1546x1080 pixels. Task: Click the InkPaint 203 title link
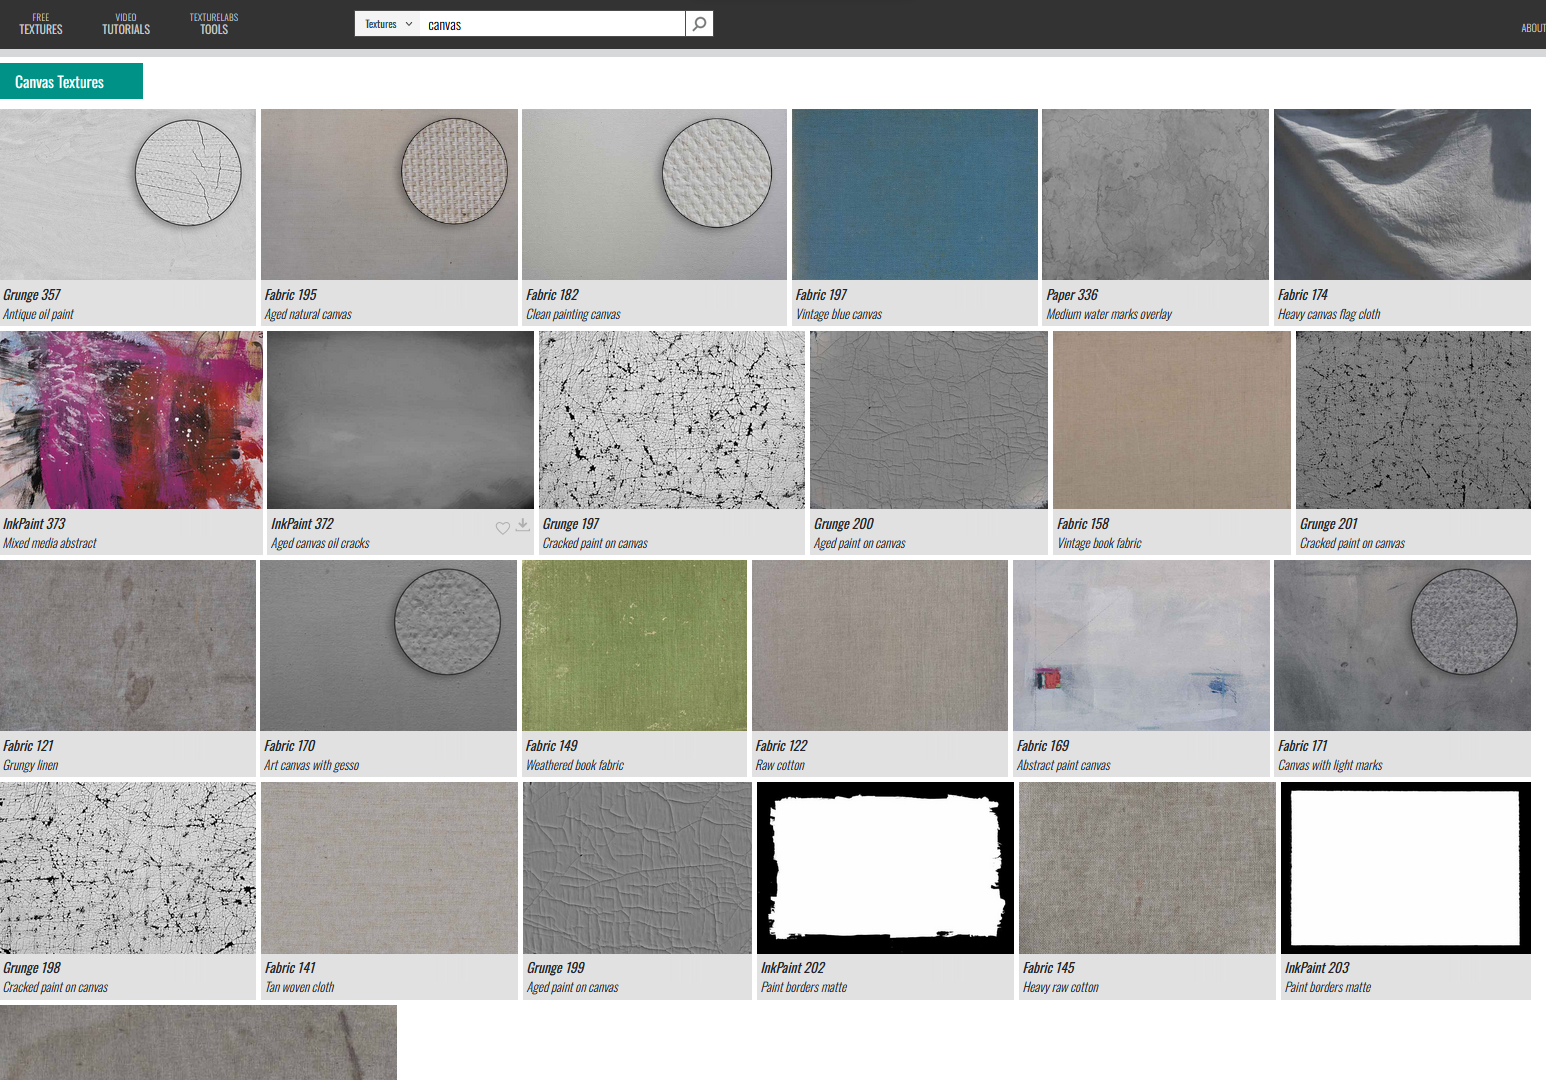pyautogui.click(x=1317, y=968)
